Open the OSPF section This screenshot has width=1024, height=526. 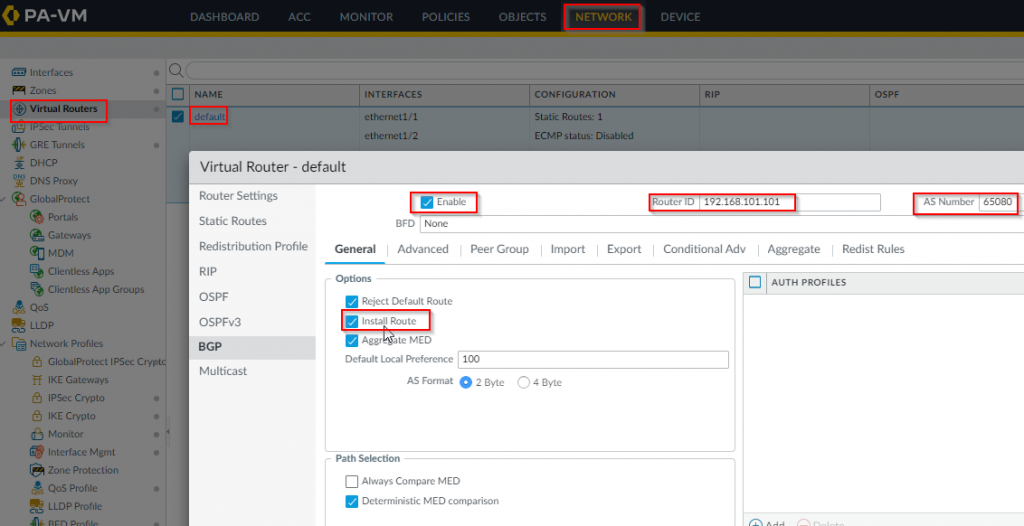[214, 297]
